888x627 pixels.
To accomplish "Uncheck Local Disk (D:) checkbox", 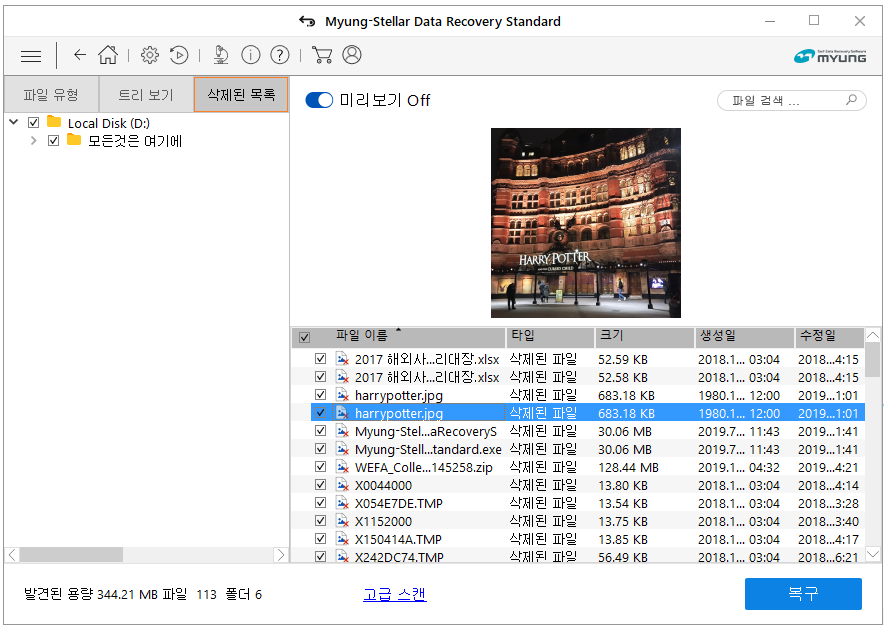I will [x=33, y=122].
